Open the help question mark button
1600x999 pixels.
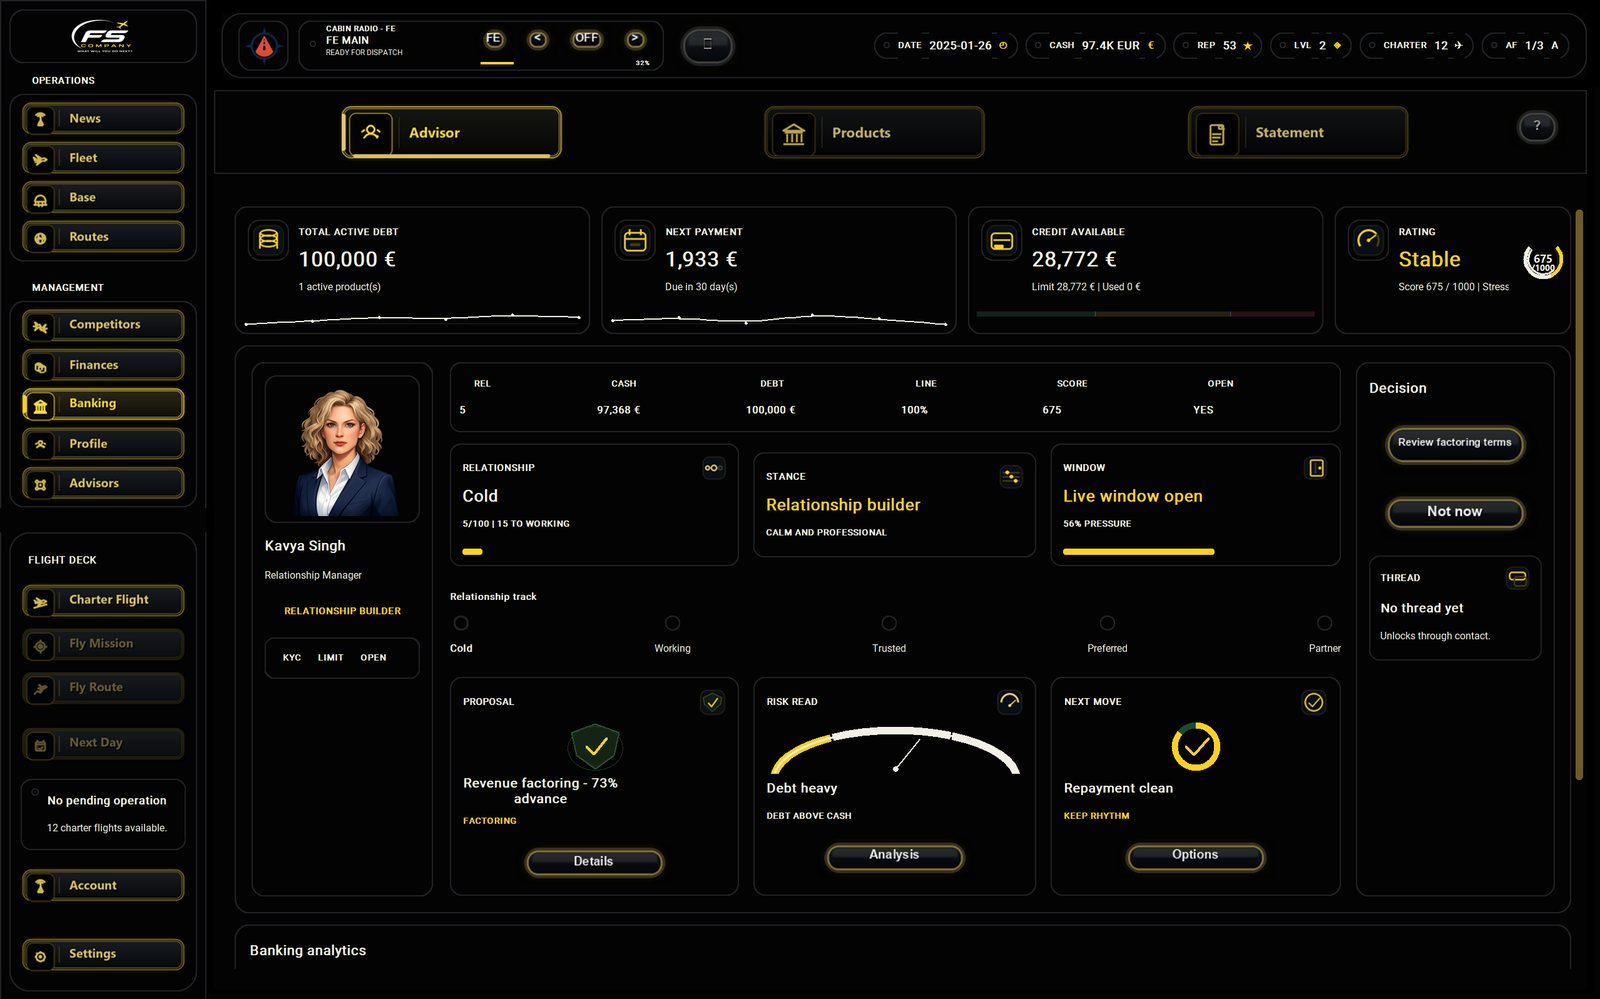[1537, 126]
